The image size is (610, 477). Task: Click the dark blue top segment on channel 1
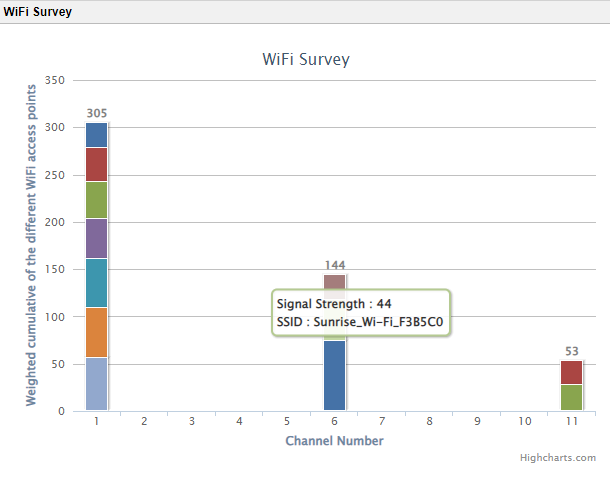click(96, 135)
